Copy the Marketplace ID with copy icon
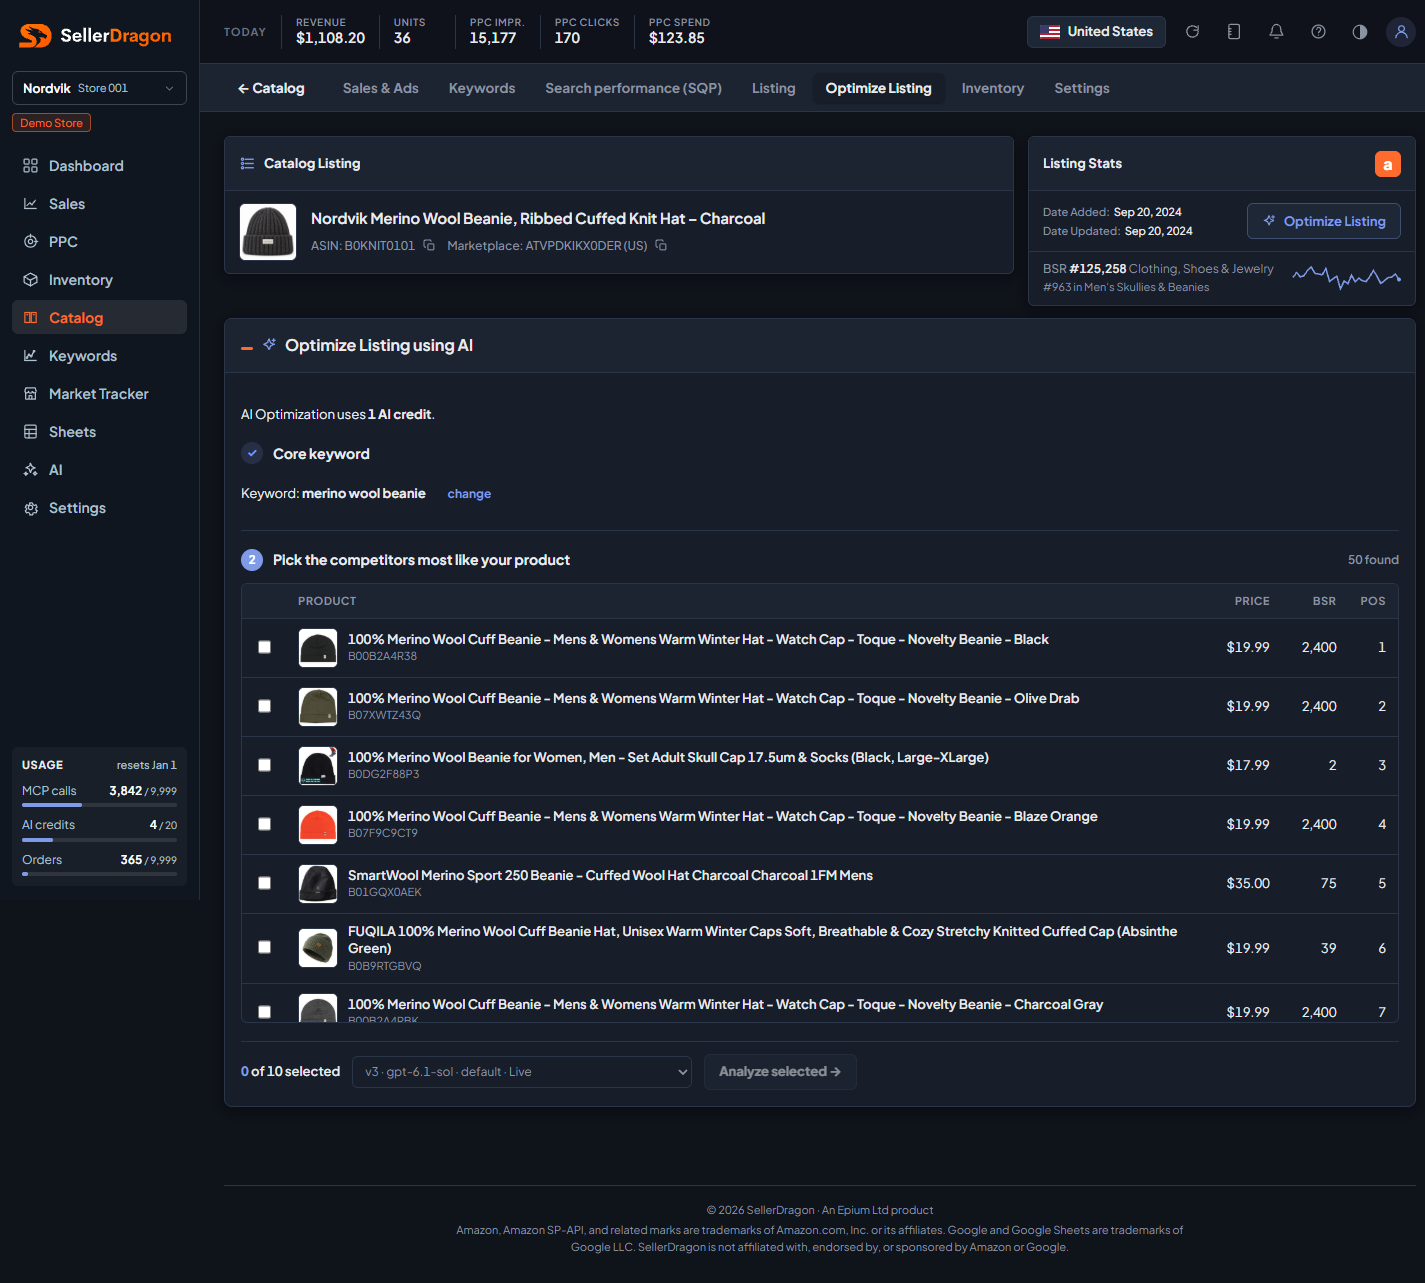Image resolution: width=1425 pixels, height=1283 pixels. pos(661,245)
